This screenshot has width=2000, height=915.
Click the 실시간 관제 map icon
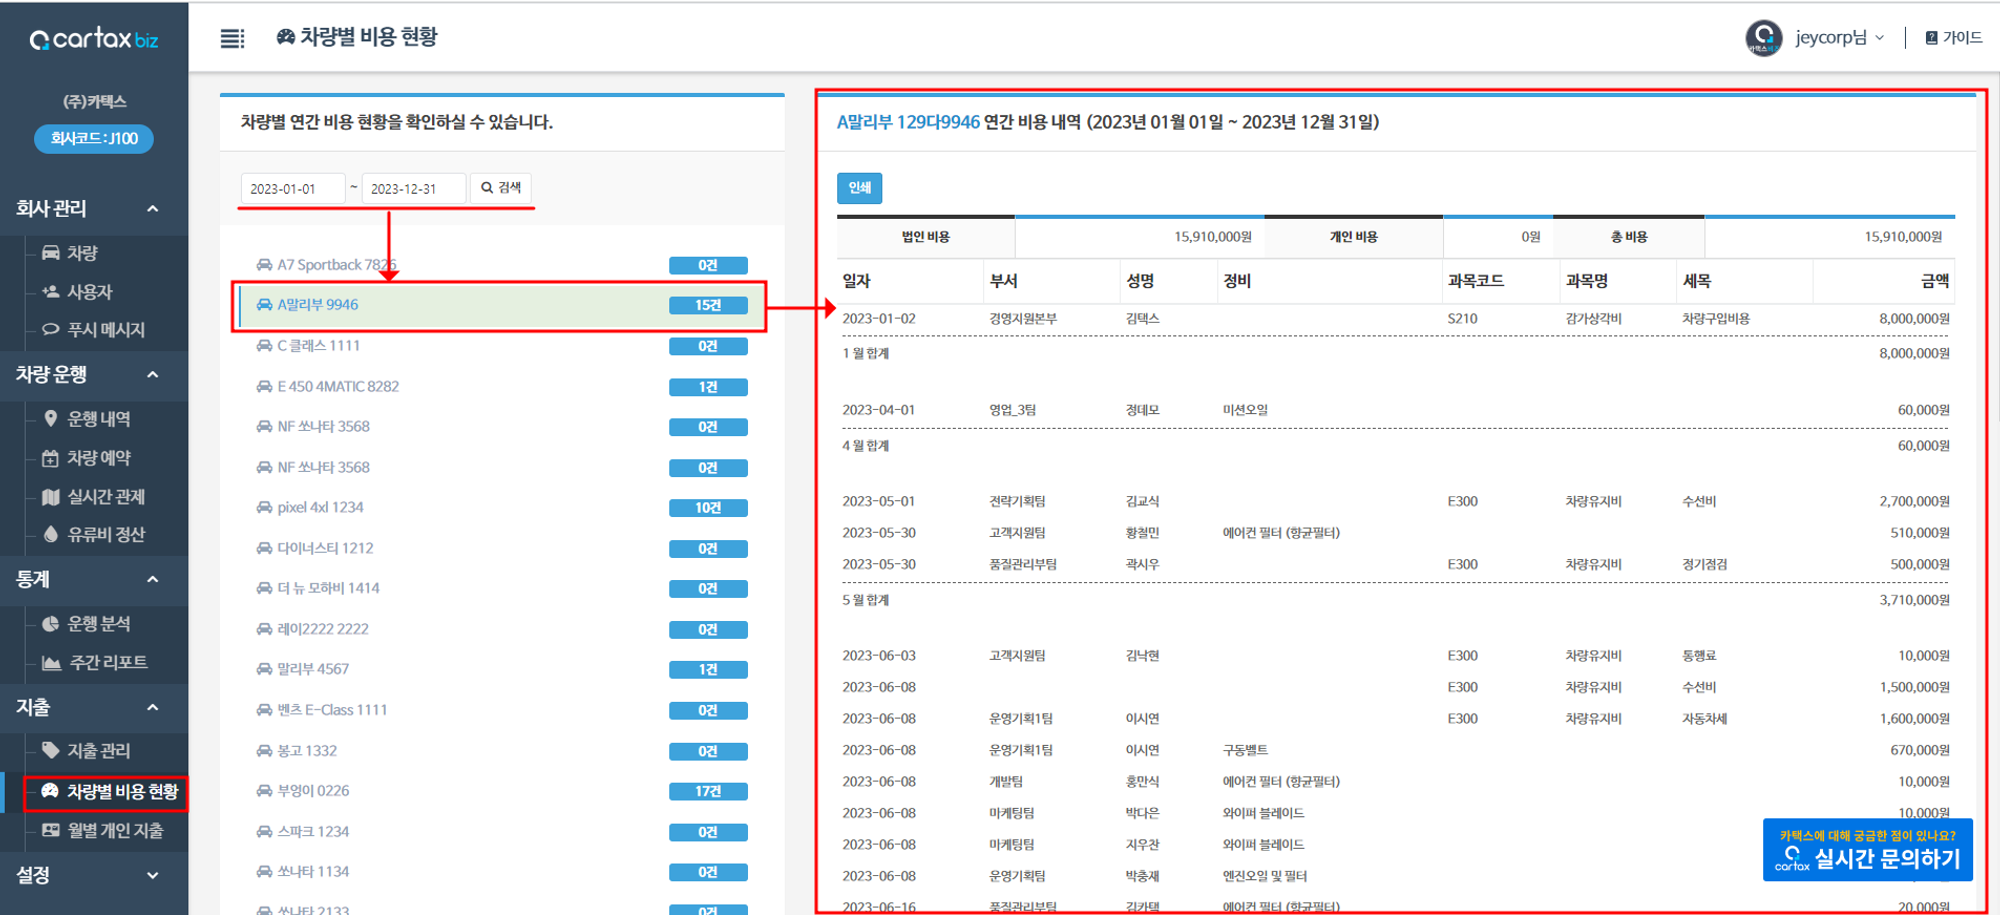click(51, 496)
